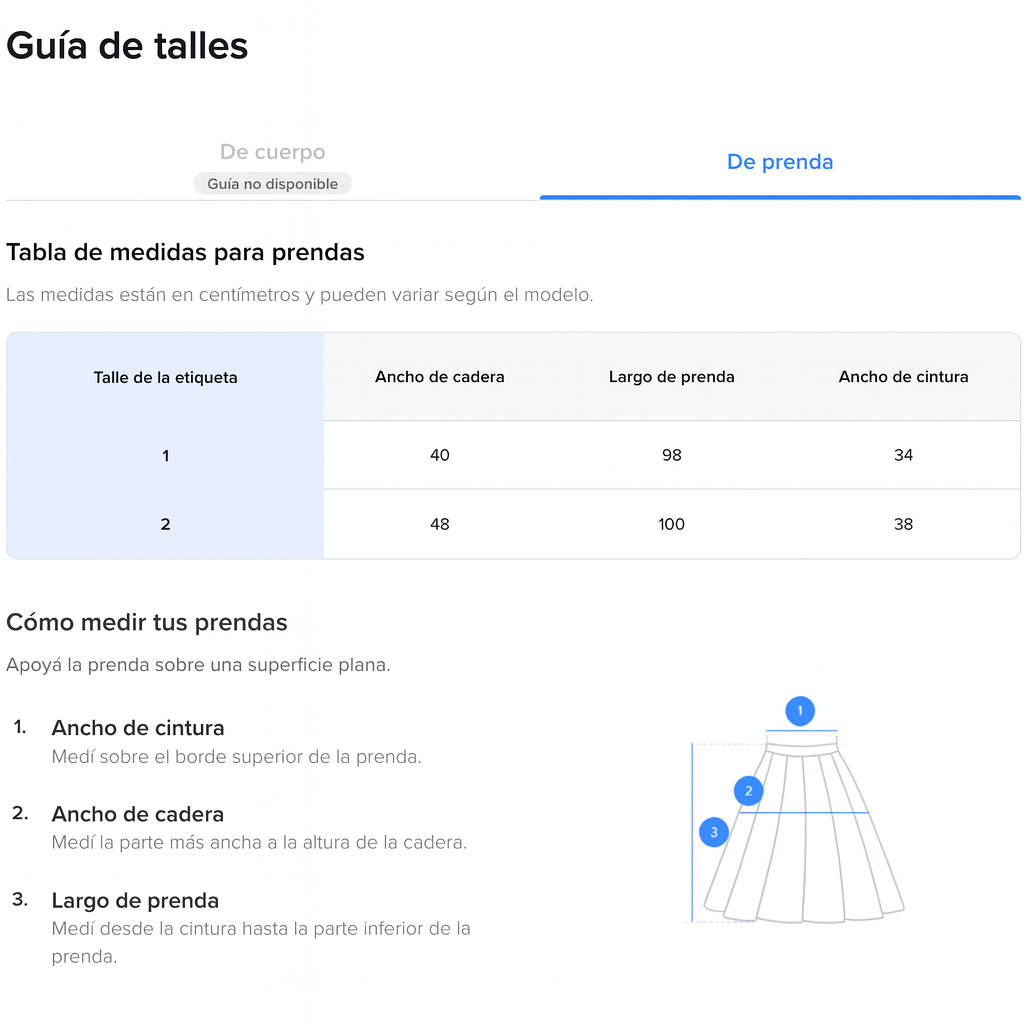This screenshot has height=1024, width=1024.
Task: Click hip width value 48
Action: click(440, 524)
